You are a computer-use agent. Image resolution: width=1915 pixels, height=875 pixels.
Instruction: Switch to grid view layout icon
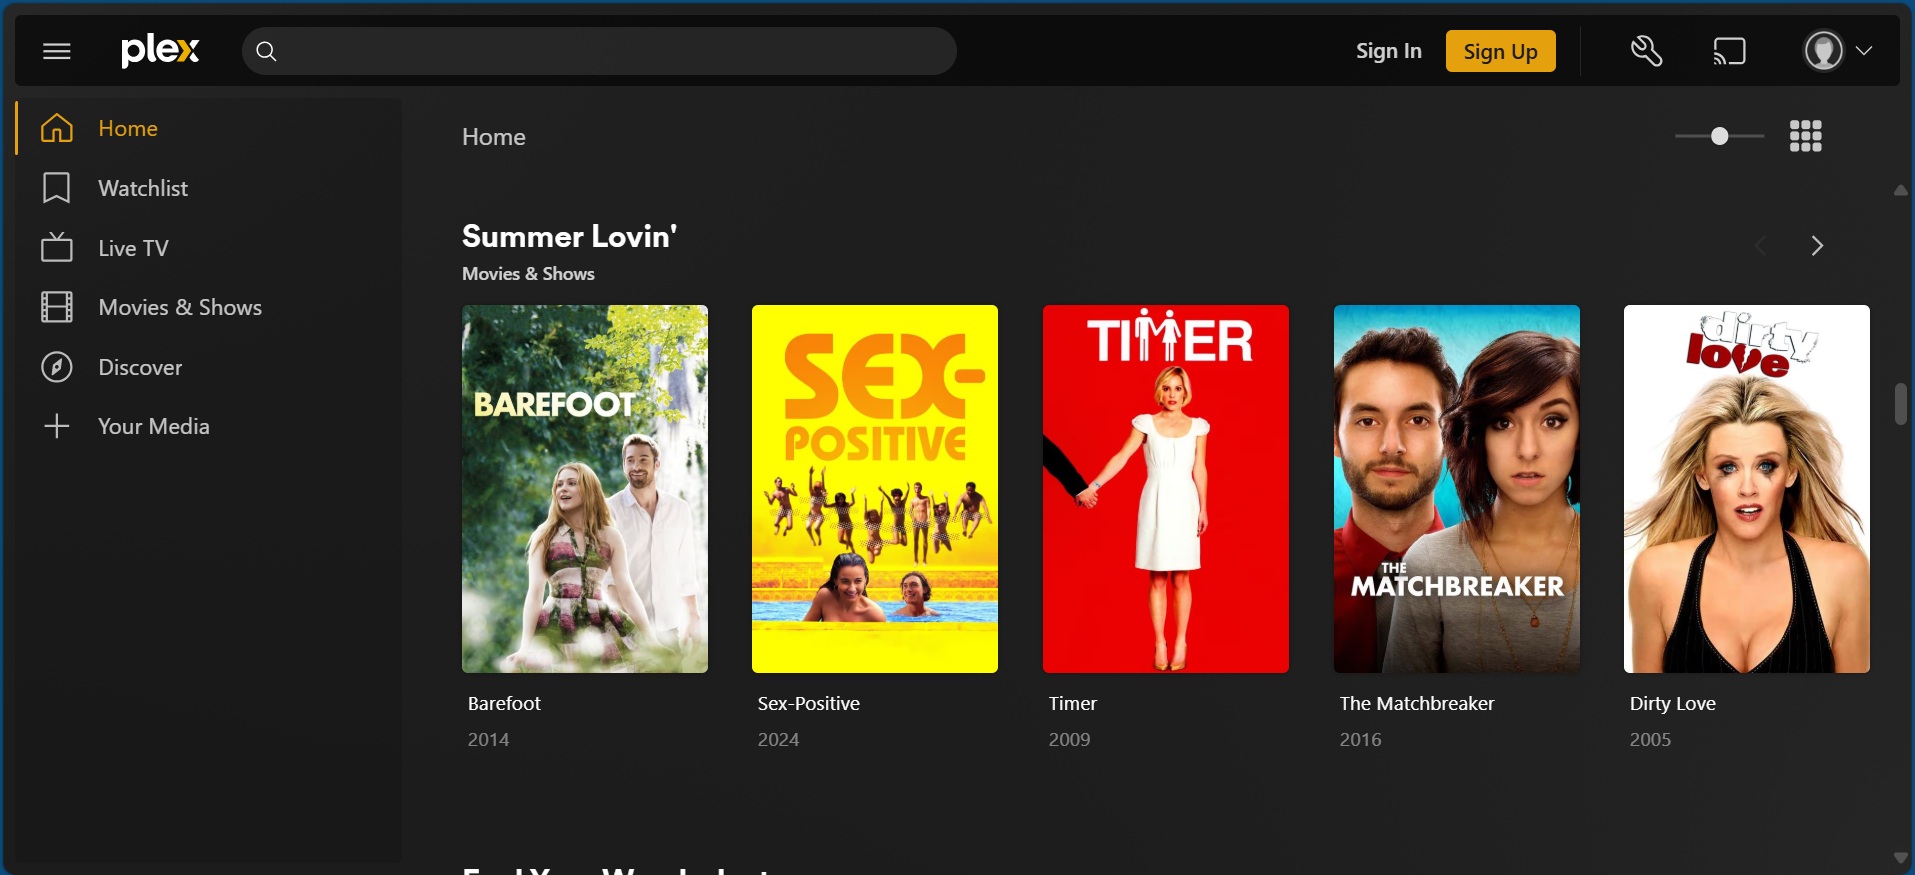[x=1805, y=136]
